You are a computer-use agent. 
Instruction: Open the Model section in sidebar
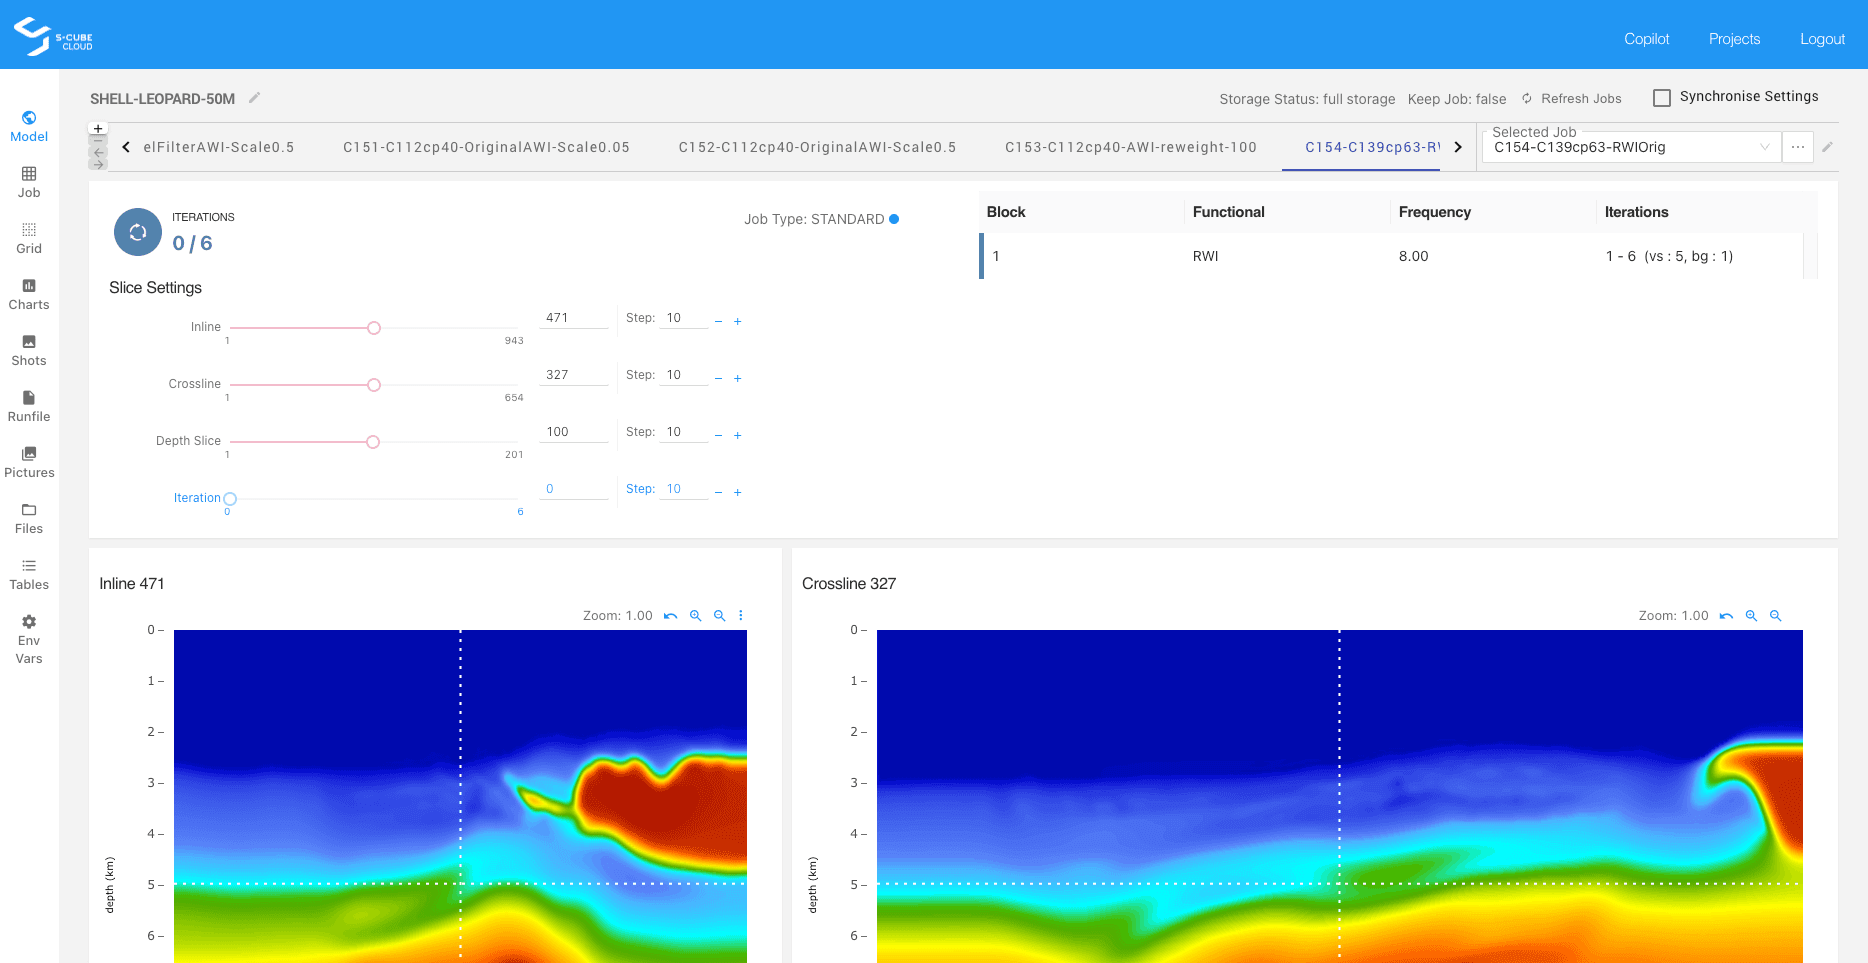click(x=29, y=127)
